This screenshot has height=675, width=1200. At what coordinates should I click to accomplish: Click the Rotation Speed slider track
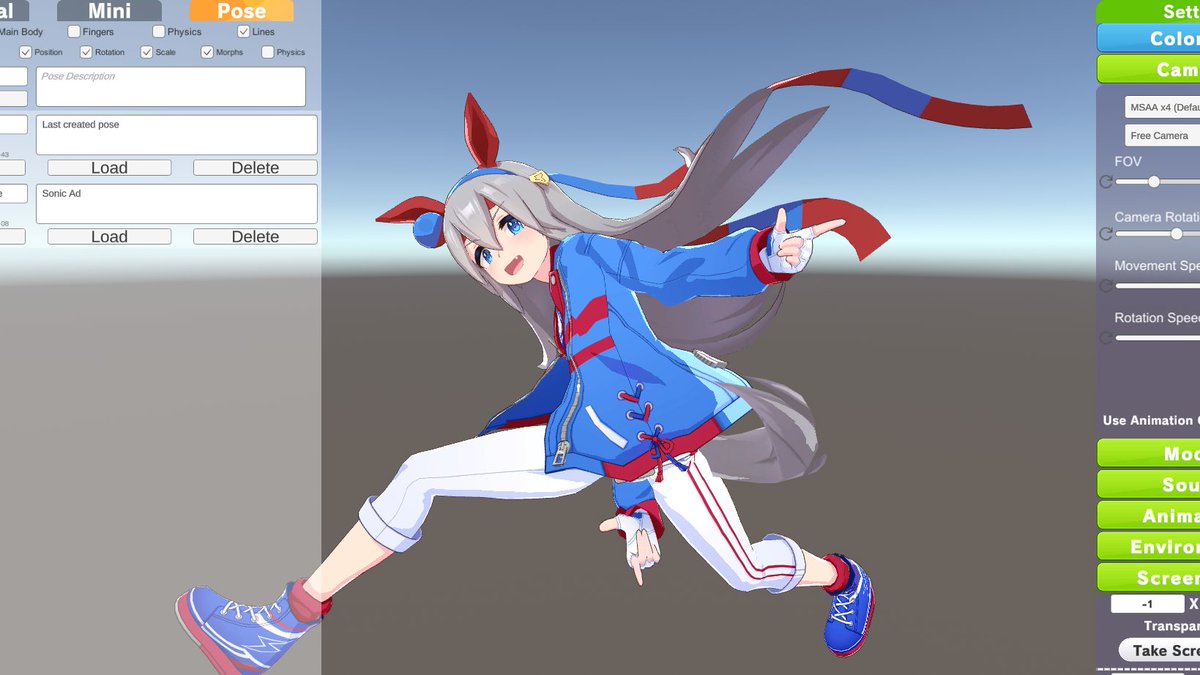[x=1158, y=338]
